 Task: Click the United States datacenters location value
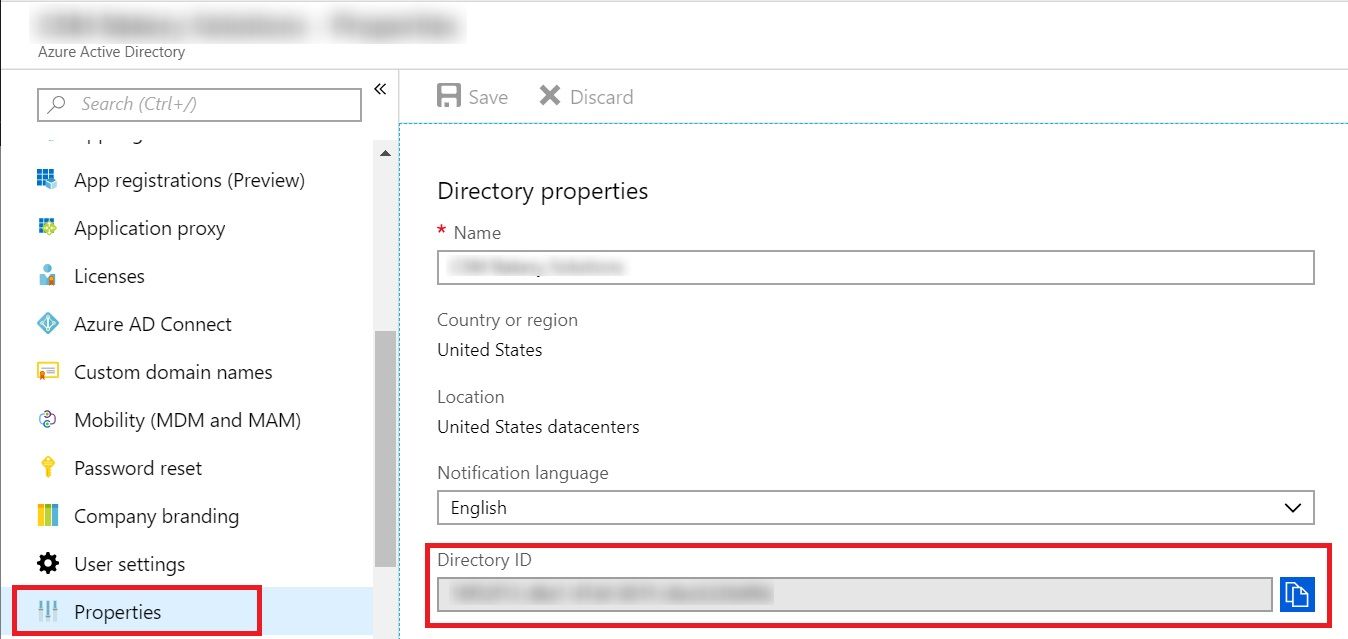538,427
